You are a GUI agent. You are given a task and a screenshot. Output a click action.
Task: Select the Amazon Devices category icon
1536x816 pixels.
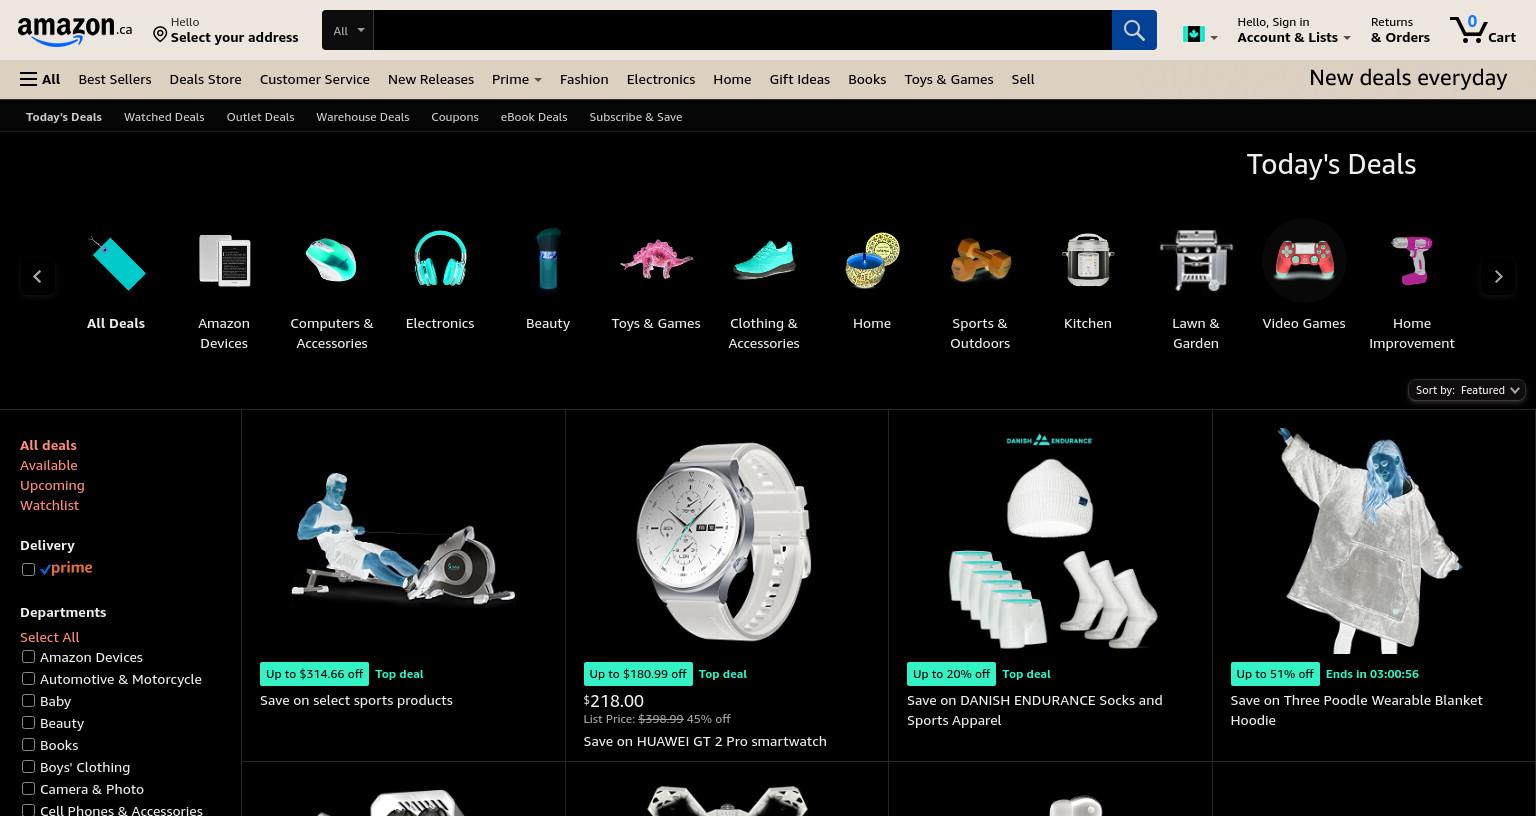pyautogui.click(x=224, y=260)
